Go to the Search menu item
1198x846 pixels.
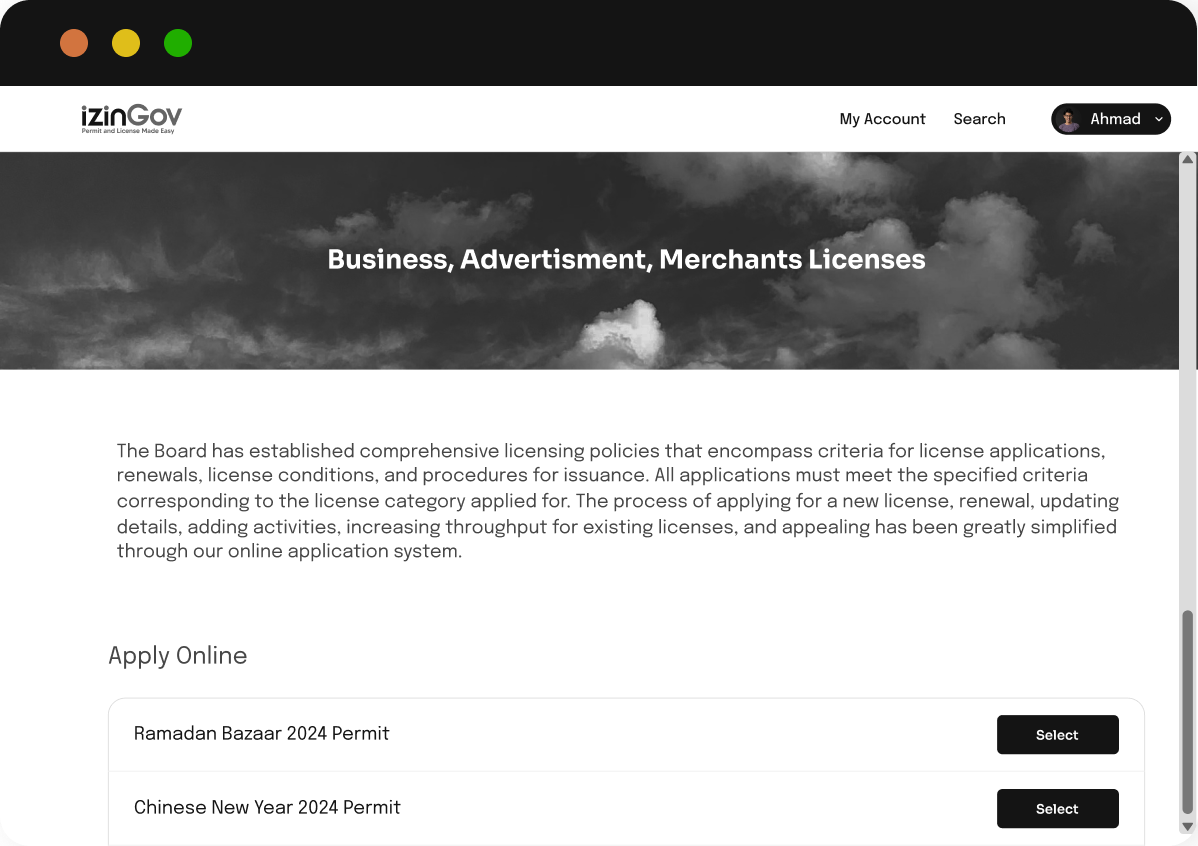coord(979,119)
